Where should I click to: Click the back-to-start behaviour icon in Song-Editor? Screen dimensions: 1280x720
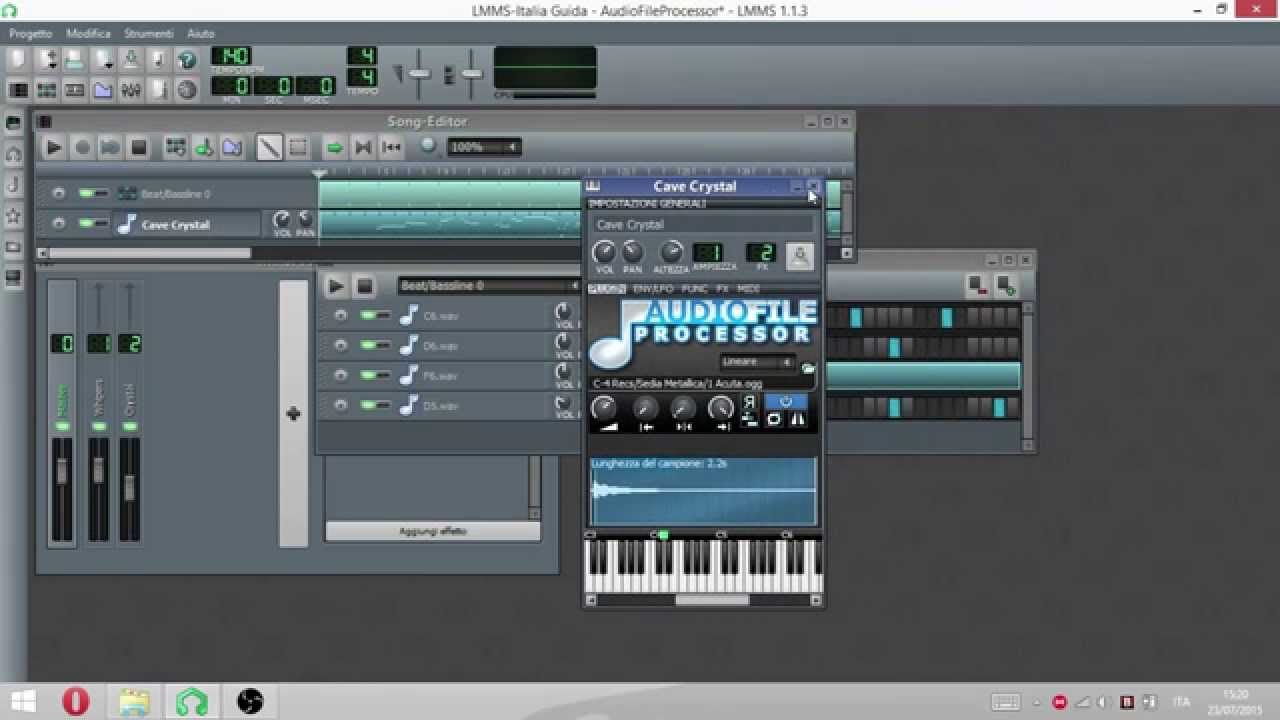point(391,147)
